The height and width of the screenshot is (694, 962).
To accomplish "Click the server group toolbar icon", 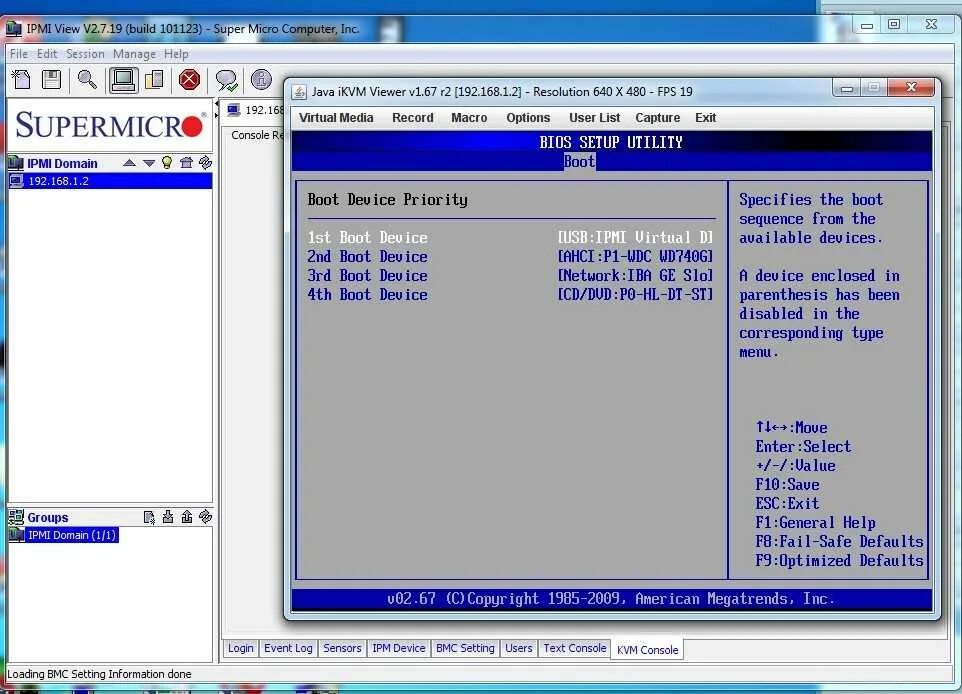I will (154, 80).
